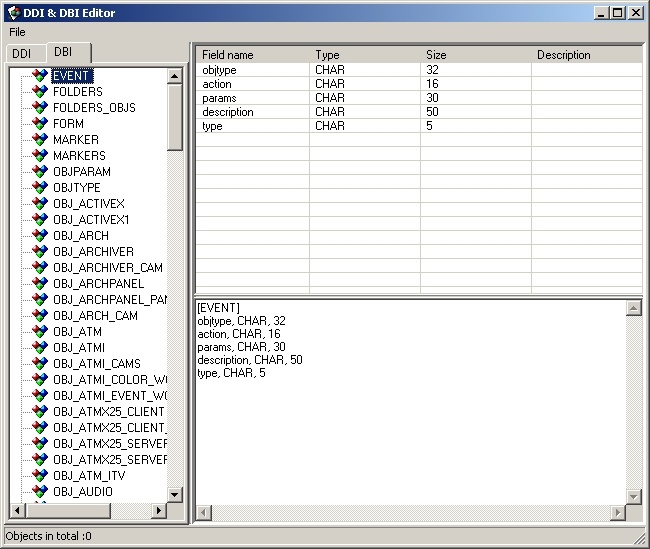Click the icon next to OBJ_AUDIO
The width and height of the screenshot is (650, 549).
[x=40, y=491]
